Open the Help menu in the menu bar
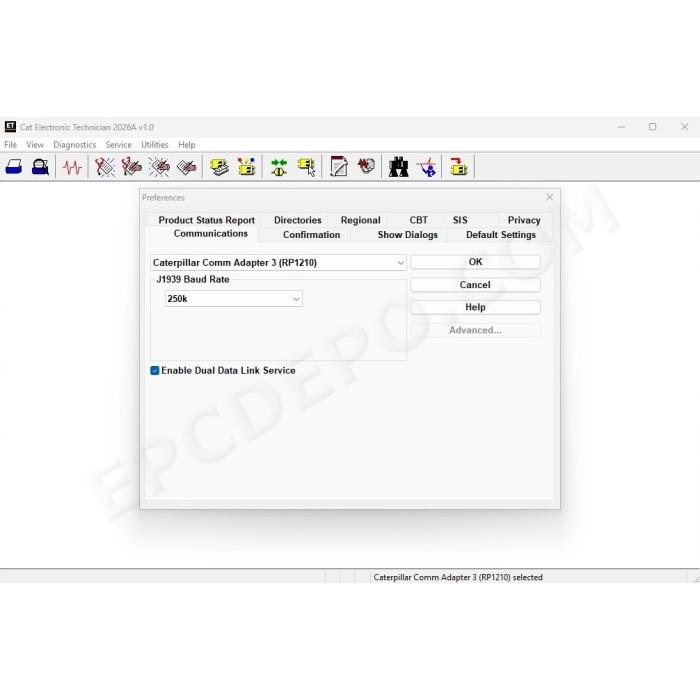 tap(187, 145)
